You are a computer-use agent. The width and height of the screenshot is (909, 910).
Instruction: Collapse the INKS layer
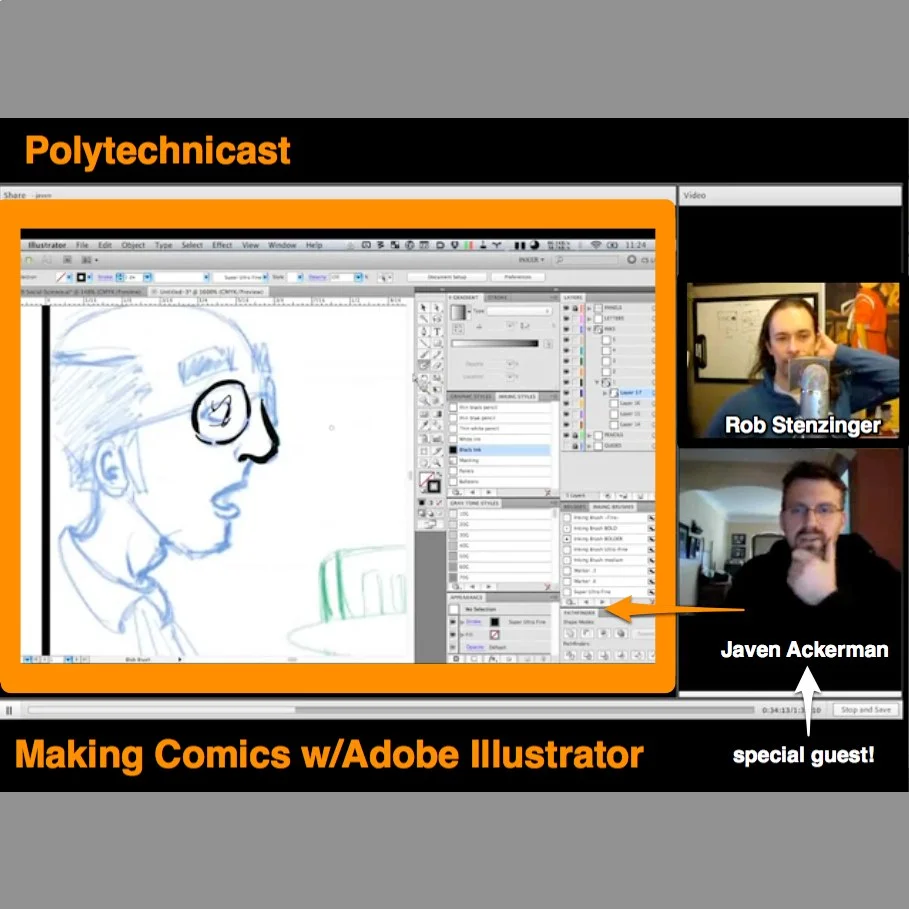pos(590,329)
